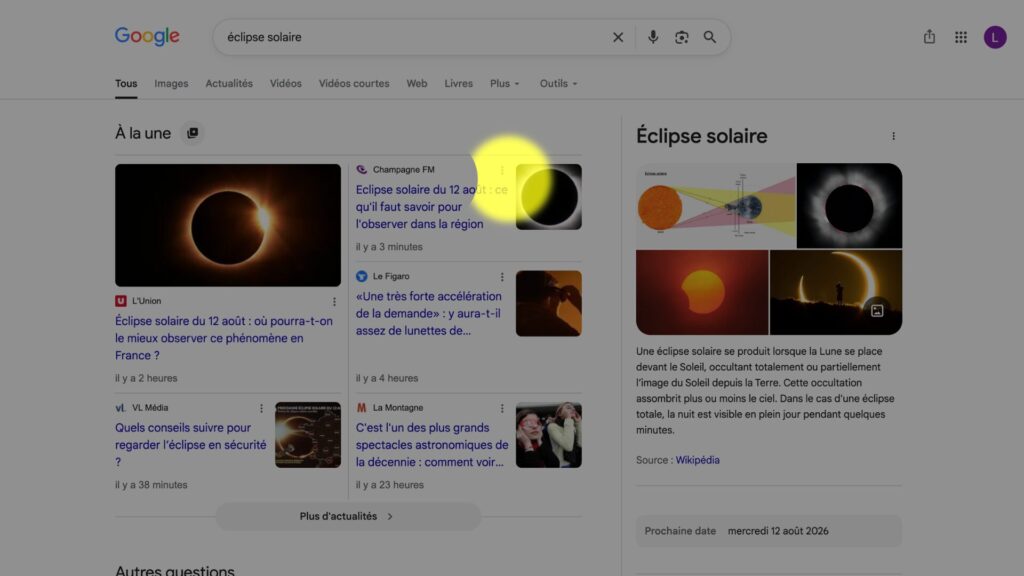
Task: Open the La Montagne thumbnail of eclipse viewers
Action: click(549, 435)
